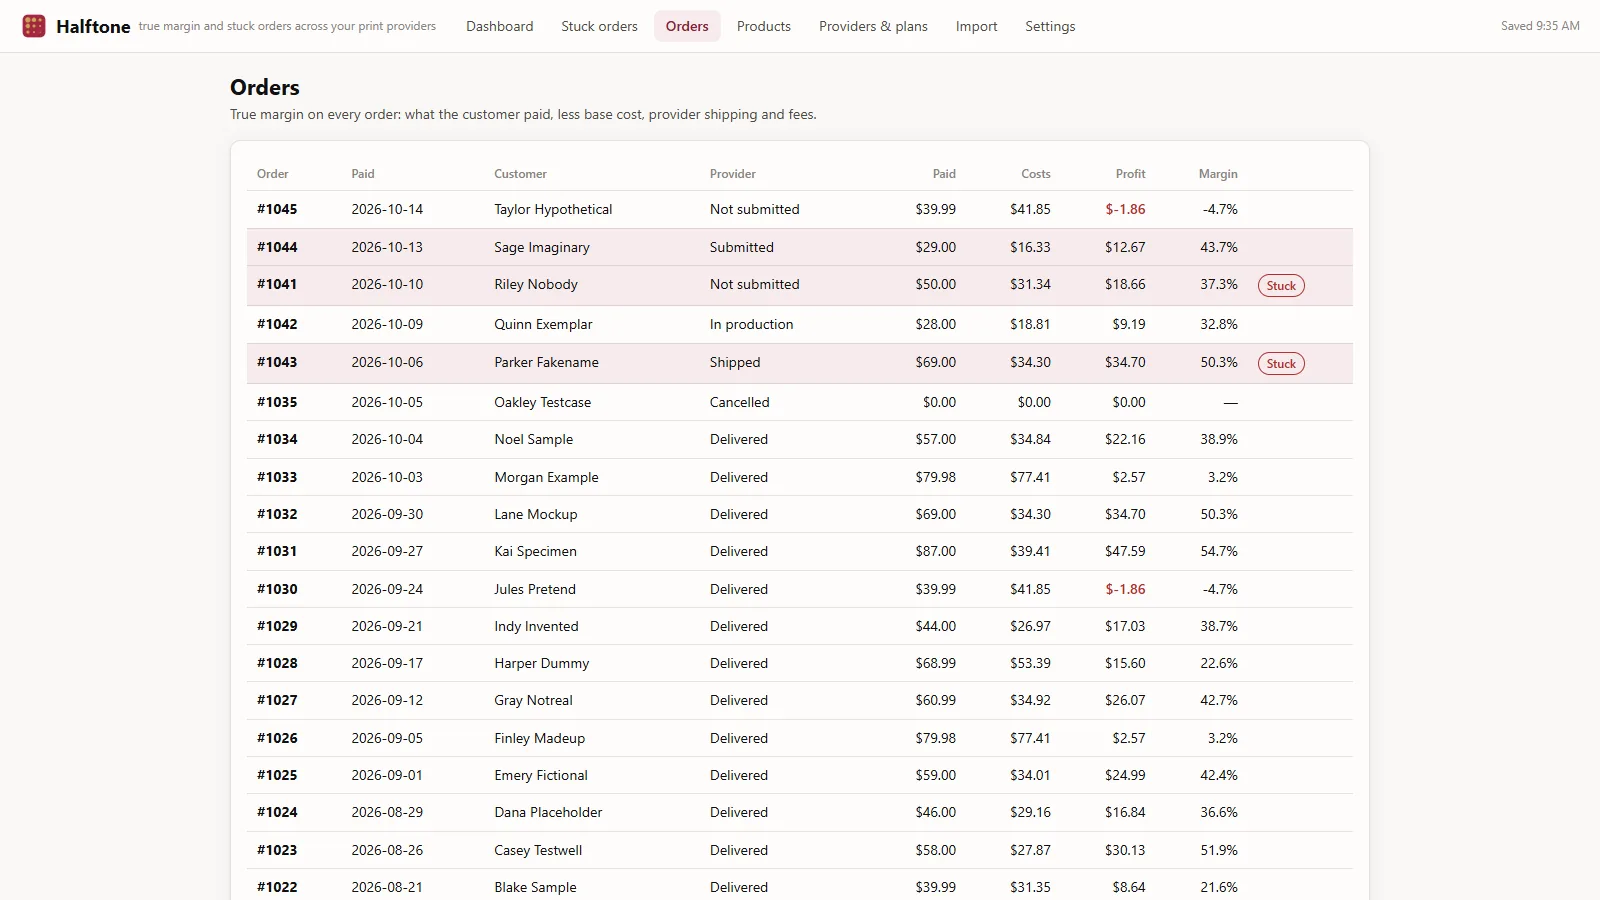Screen dimensions: 1600x900
Task: Click the Margin column header
Action: click(x=1218, y=174)
